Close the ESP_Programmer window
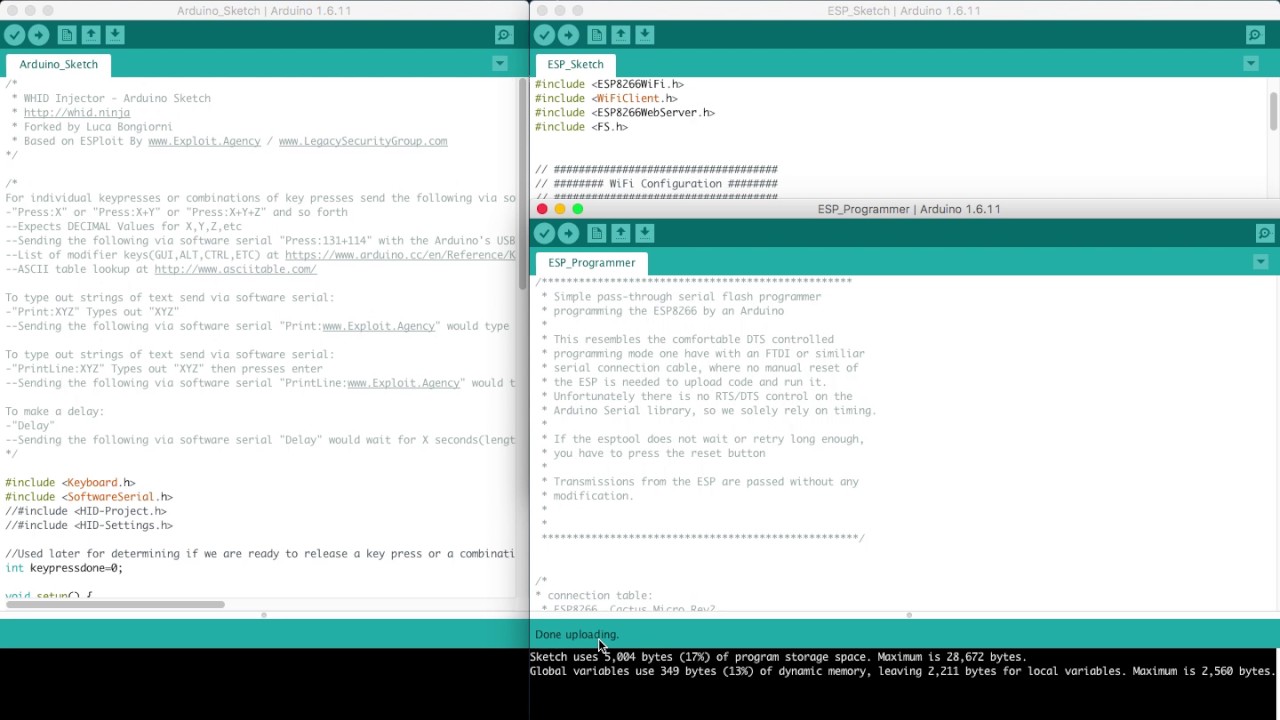This screenshot has width=1280, height=720. coord(542,209)
